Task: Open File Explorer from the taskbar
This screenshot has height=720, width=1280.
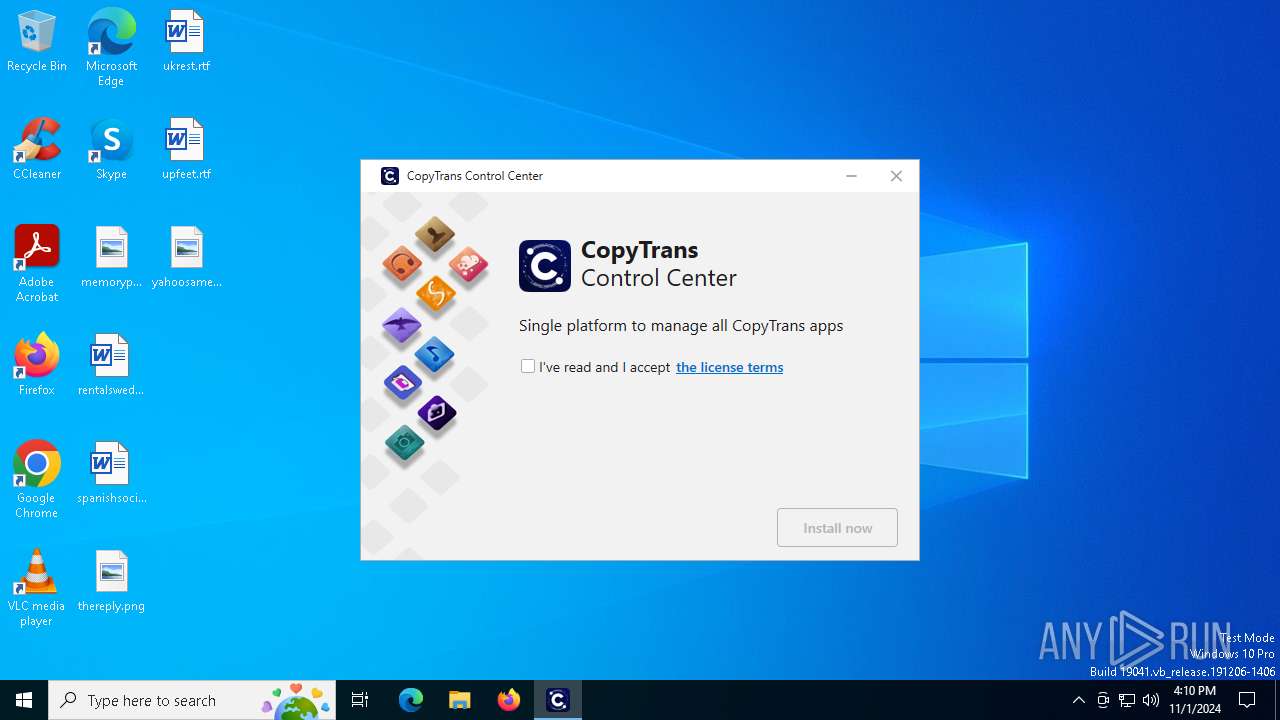Action: click(x=460, y=700)
